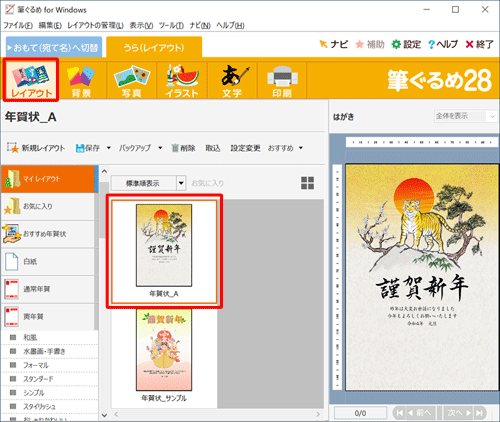The image size is (500, 422).
Task: Open ツール menu
Action: [x=171, y=25]
